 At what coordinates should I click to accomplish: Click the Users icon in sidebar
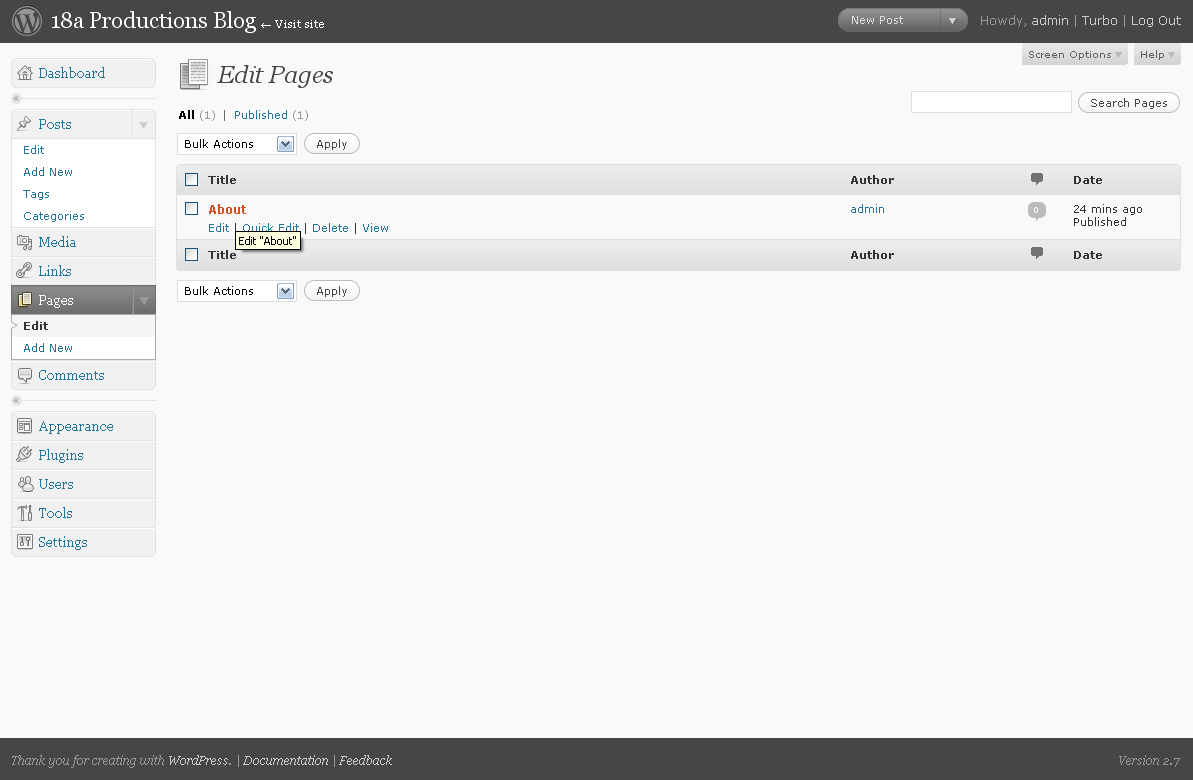24,484
